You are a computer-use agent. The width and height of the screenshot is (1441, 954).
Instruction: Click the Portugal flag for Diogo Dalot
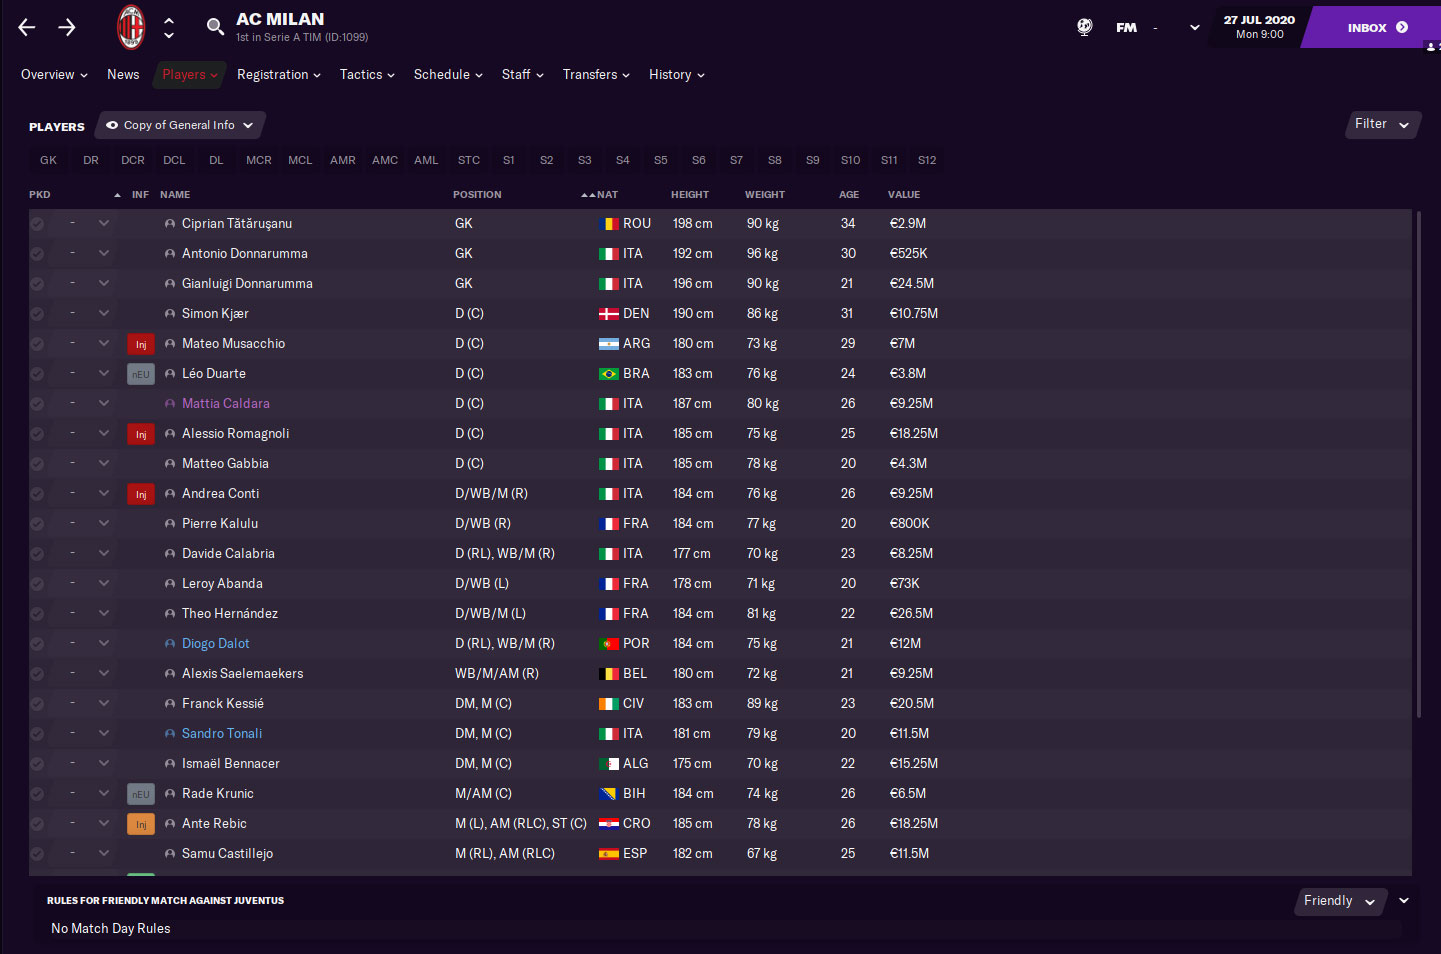click(x=608, y=644)
